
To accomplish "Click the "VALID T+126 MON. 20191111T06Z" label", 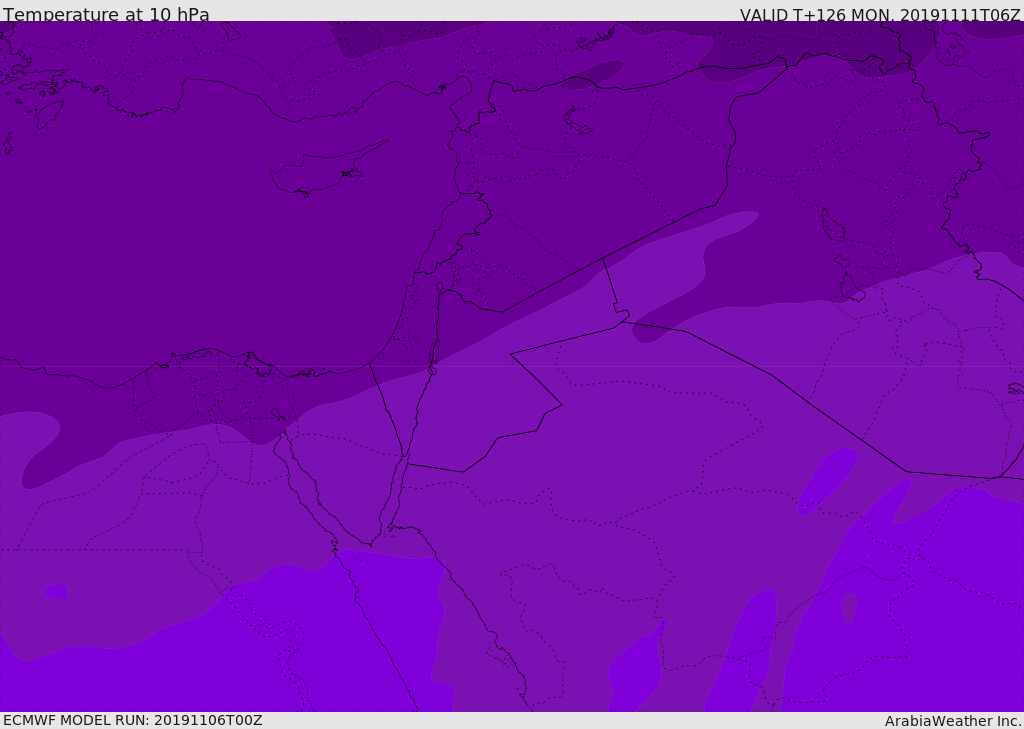I will [880, 15].
